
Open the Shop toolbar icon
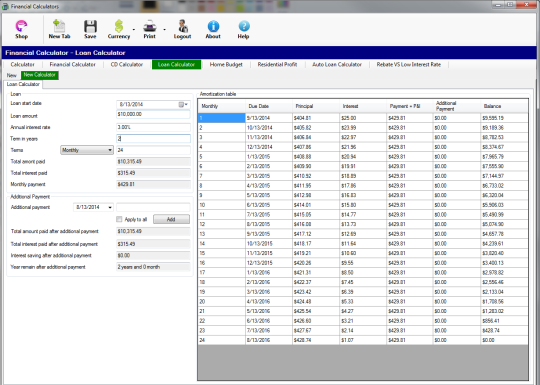(21, 29)
